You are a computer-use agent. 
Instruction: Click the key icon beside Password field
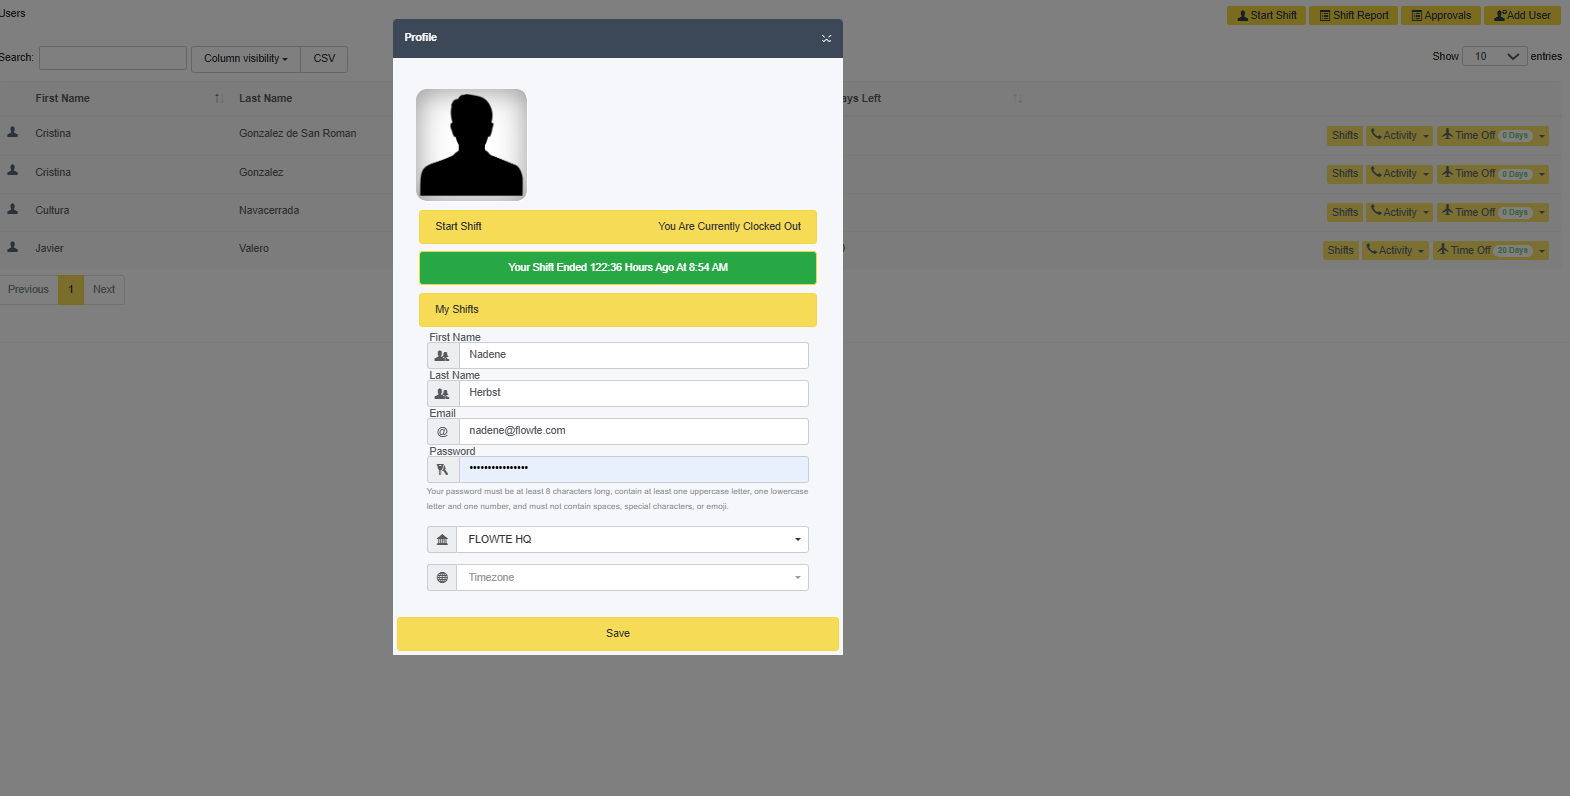click(443, 470)
